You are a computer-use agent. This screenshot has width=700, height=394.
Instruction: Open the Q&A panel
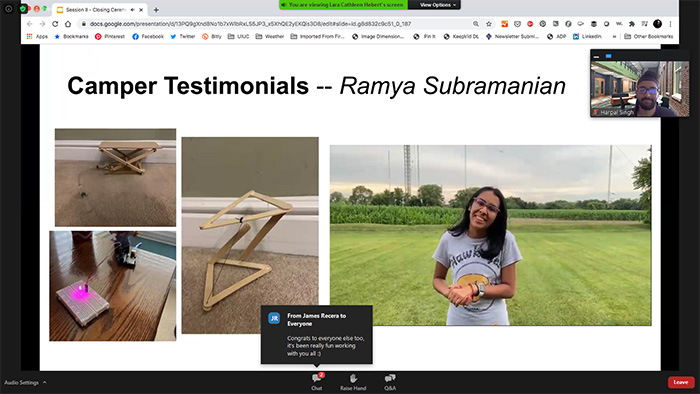390,382
